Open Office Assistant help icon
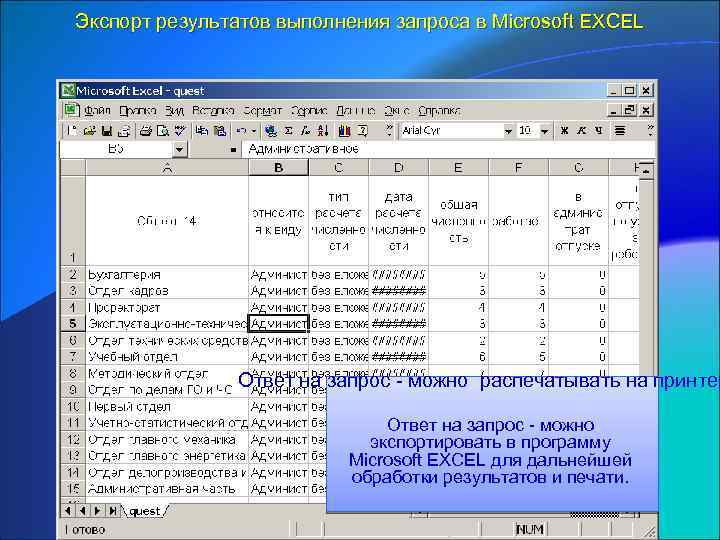 pyautogui.click(x=362, y=131)
